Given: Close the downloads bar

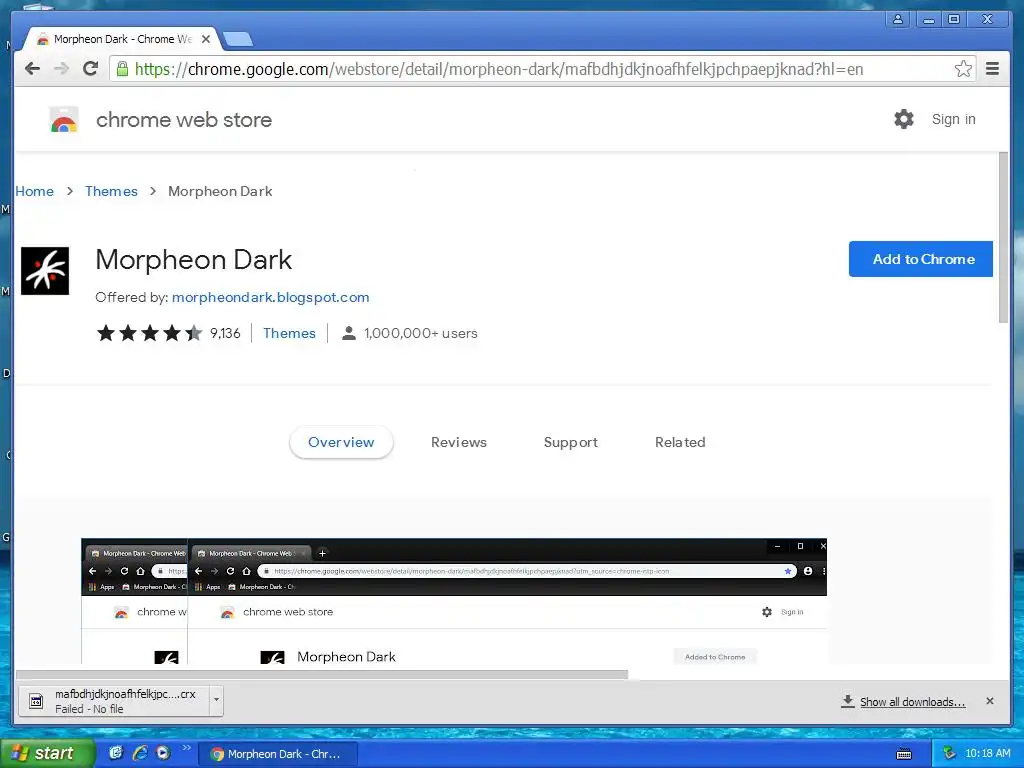Looking at the screenshot, I should click(x=990, y=701).
